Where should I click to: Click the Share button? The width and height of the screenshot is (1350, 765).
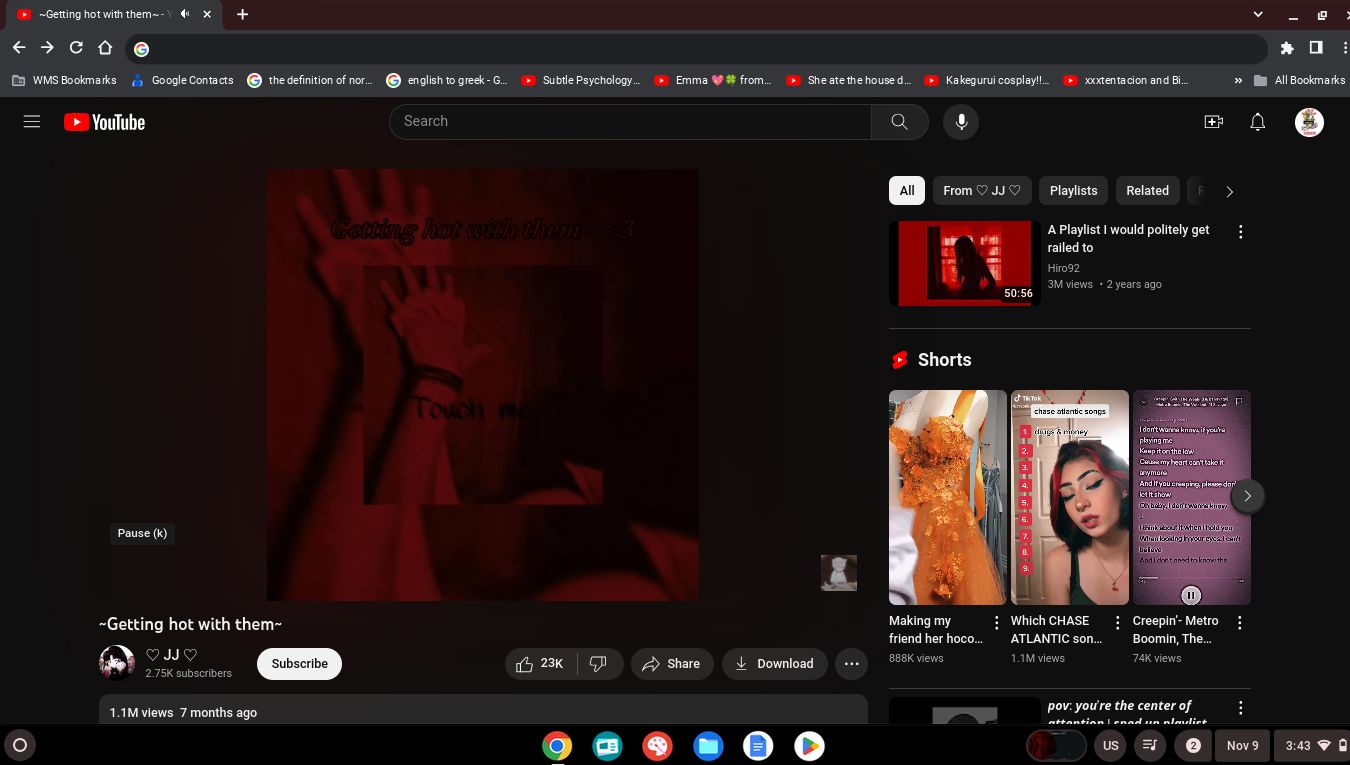coord(671,664)
